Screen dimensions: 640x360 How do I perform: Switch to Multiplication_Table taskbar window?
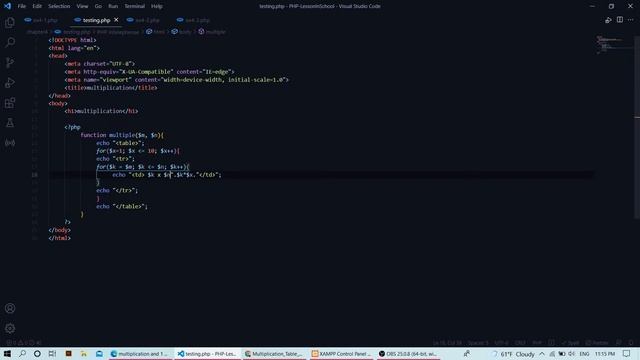click(274, 354)
